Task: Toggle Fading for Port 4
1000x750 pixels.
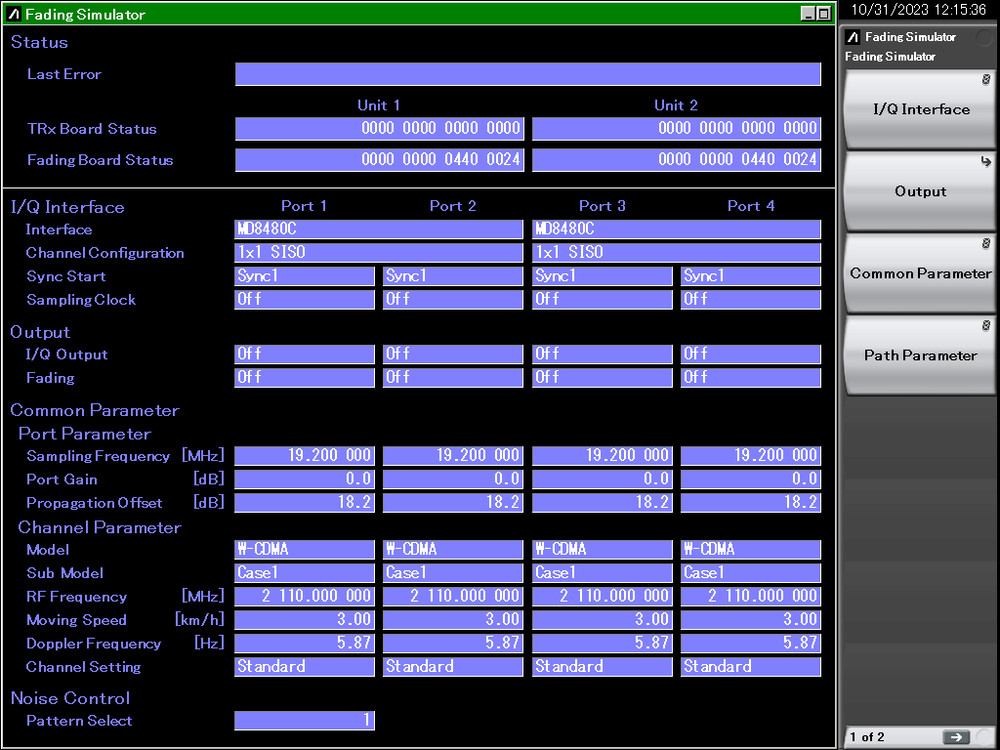Action: point(751,378)
